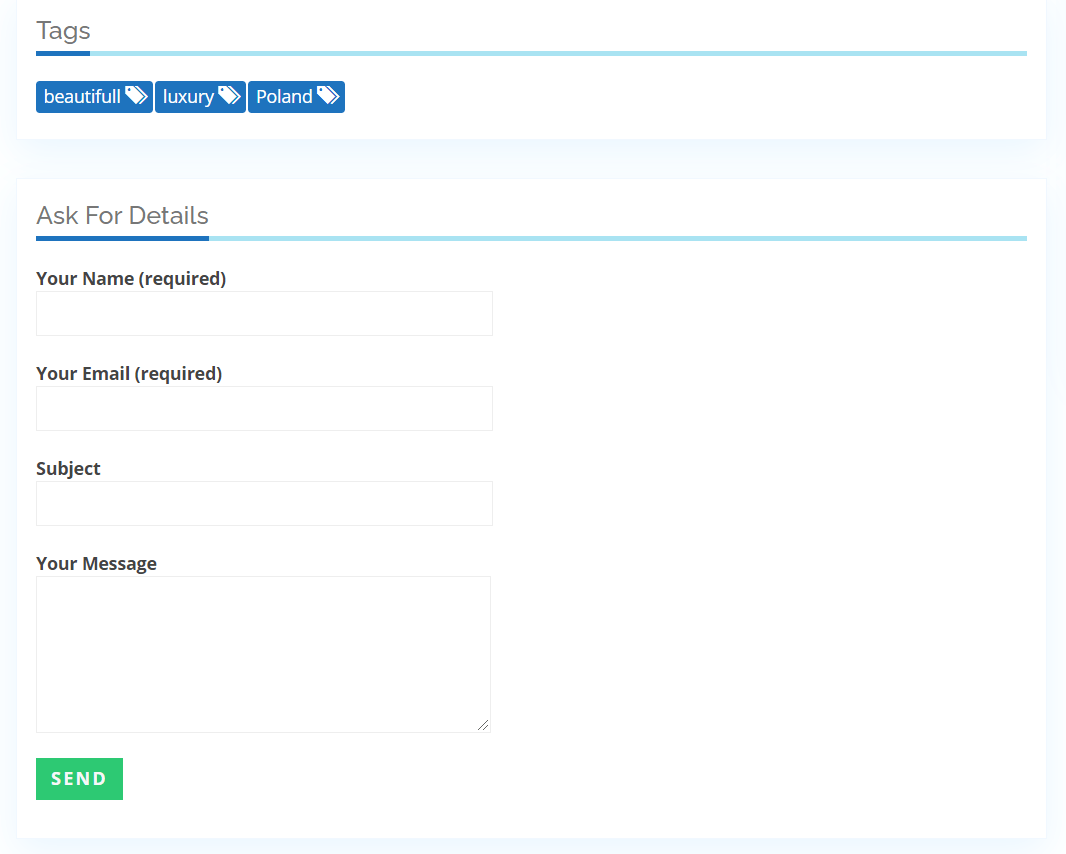The image size is (1066, 854).
Task: Click the tag icon inside the Poland tag
Action: click(329, 96)
